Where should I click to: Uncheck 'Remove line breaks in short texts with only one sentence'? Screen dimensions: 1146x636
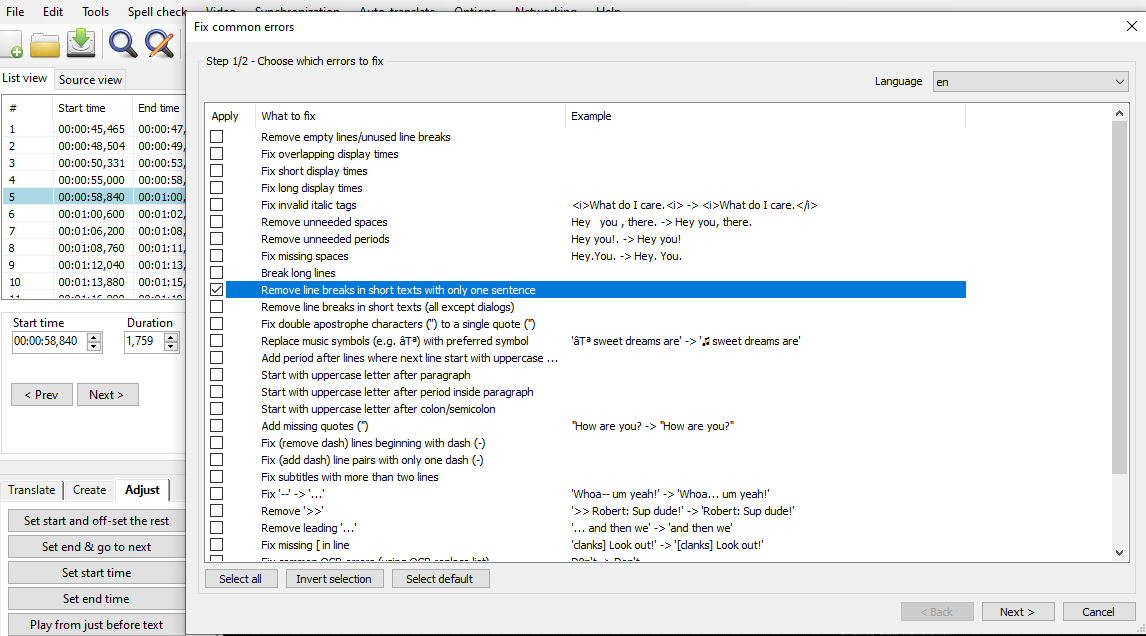(x=216, y=290)
